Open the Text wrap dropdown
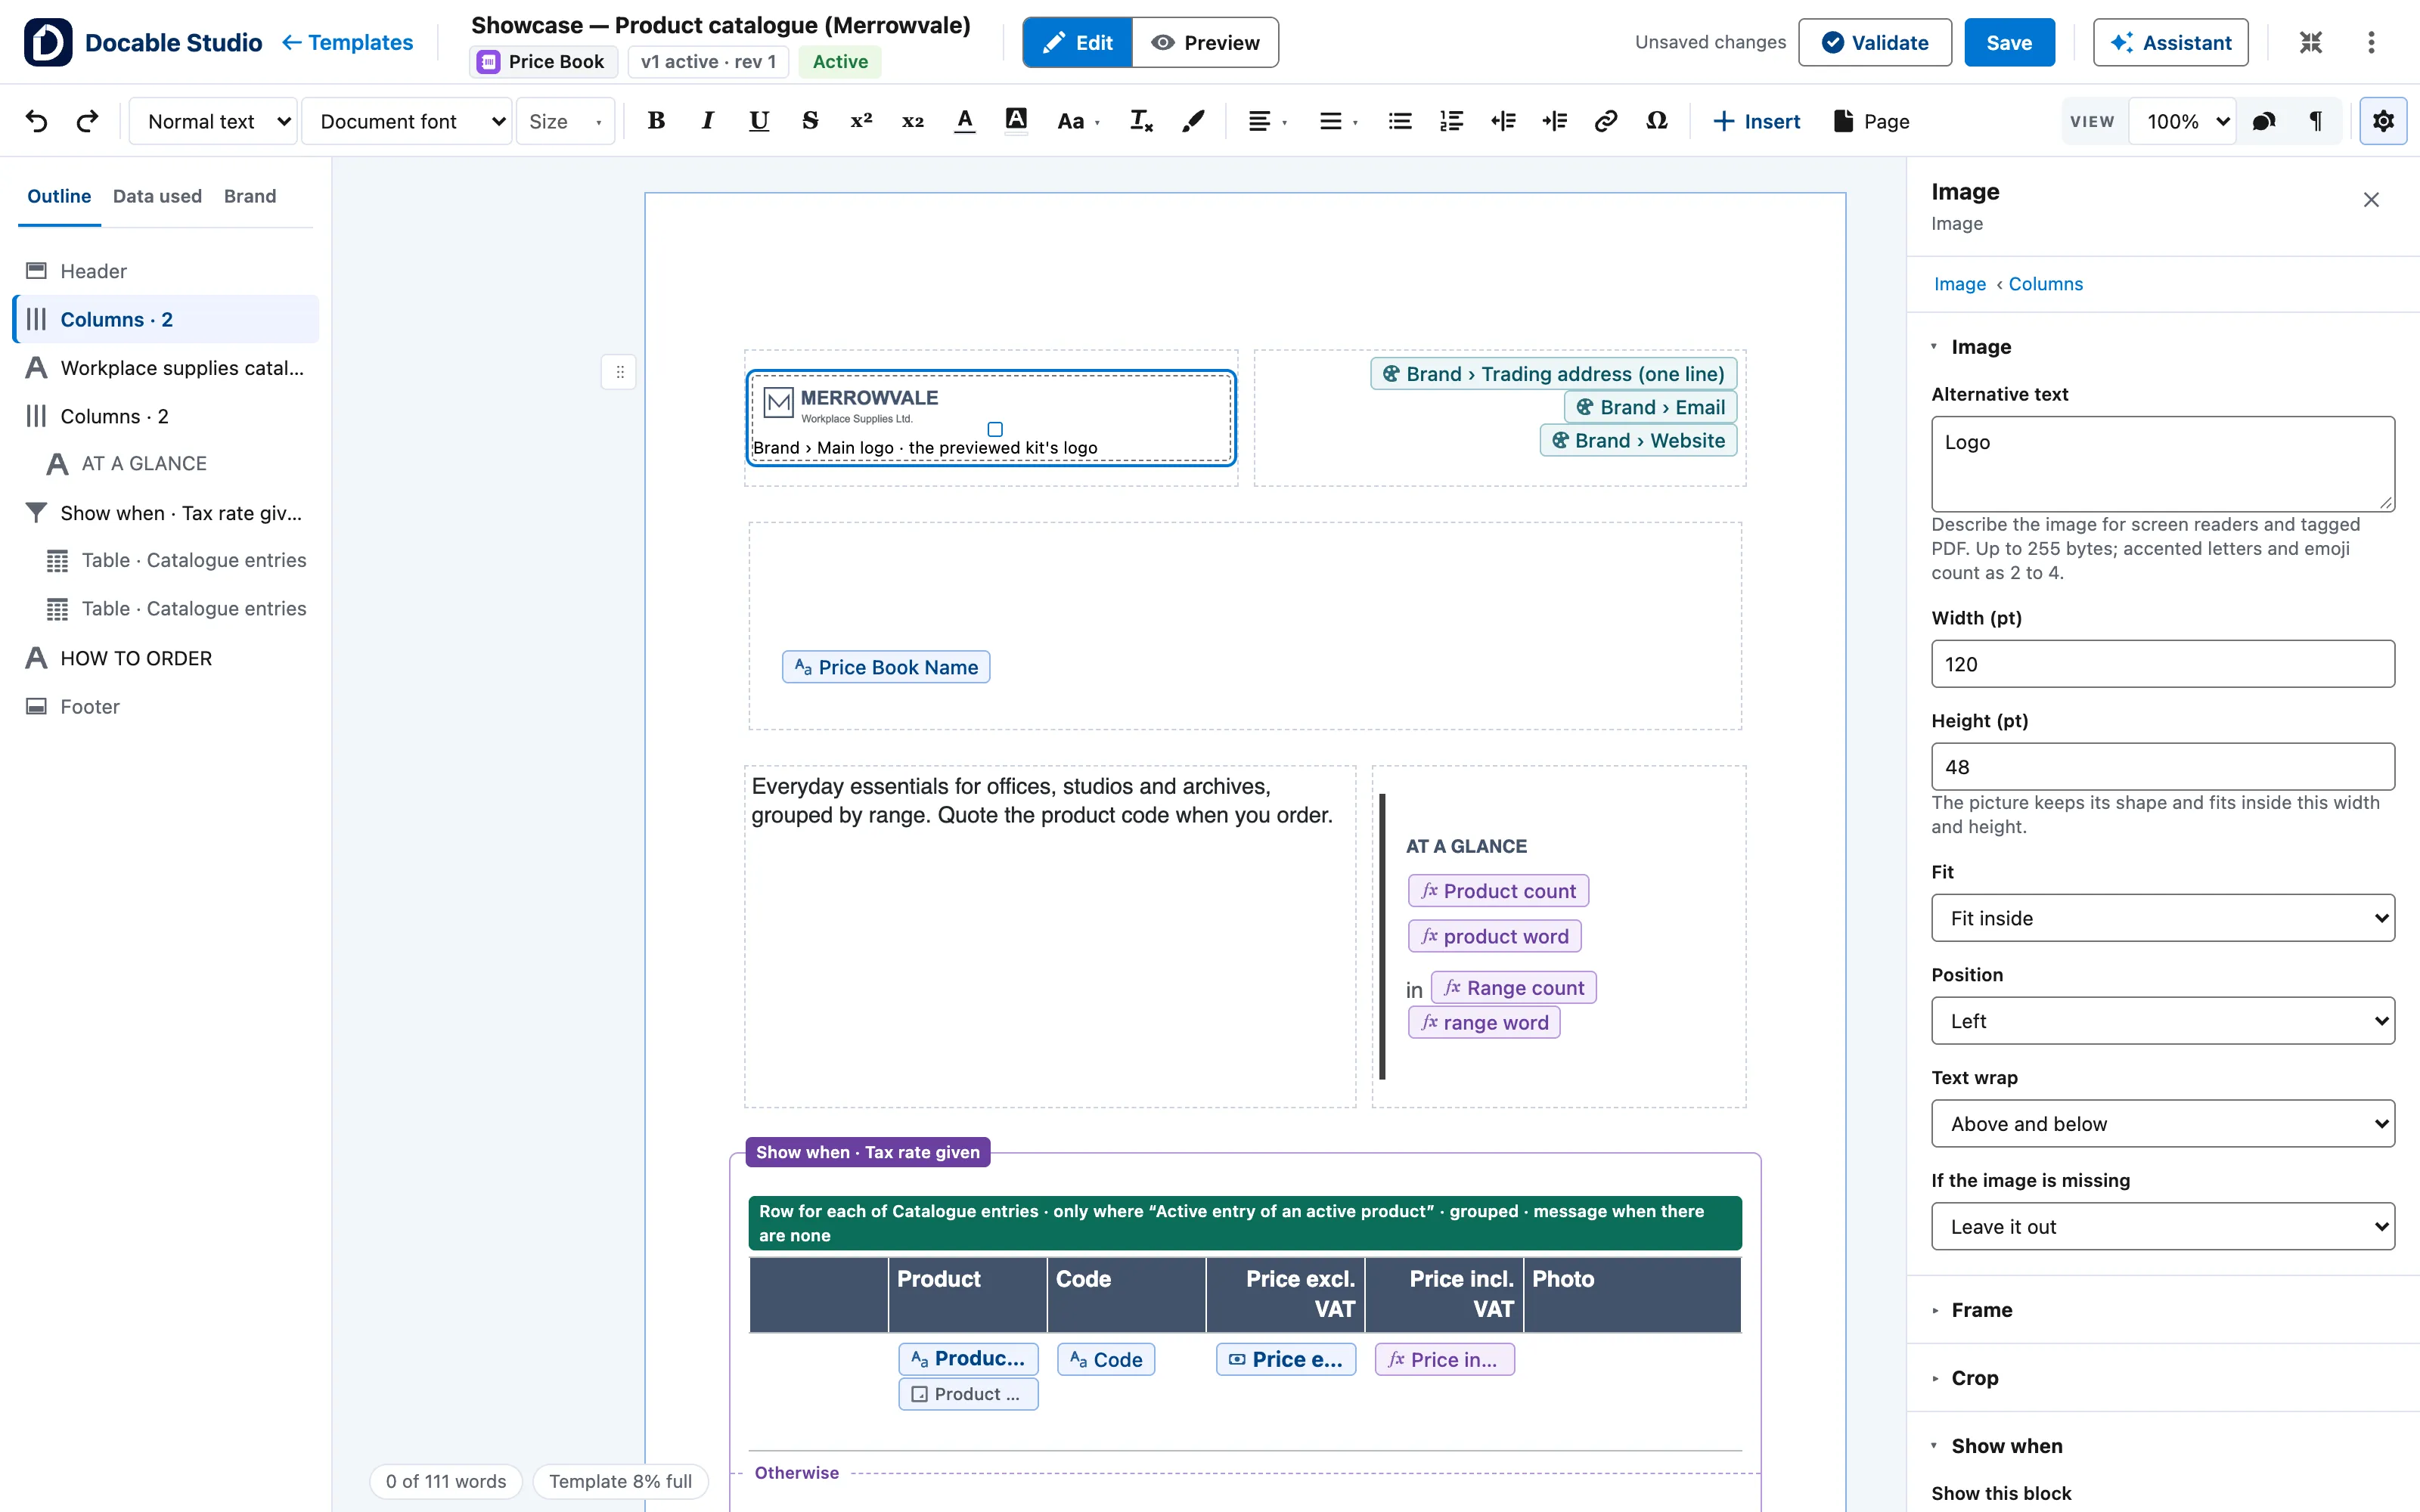The height and width of the screenshot is (1512, 2420). (x=2163, y=1124)
